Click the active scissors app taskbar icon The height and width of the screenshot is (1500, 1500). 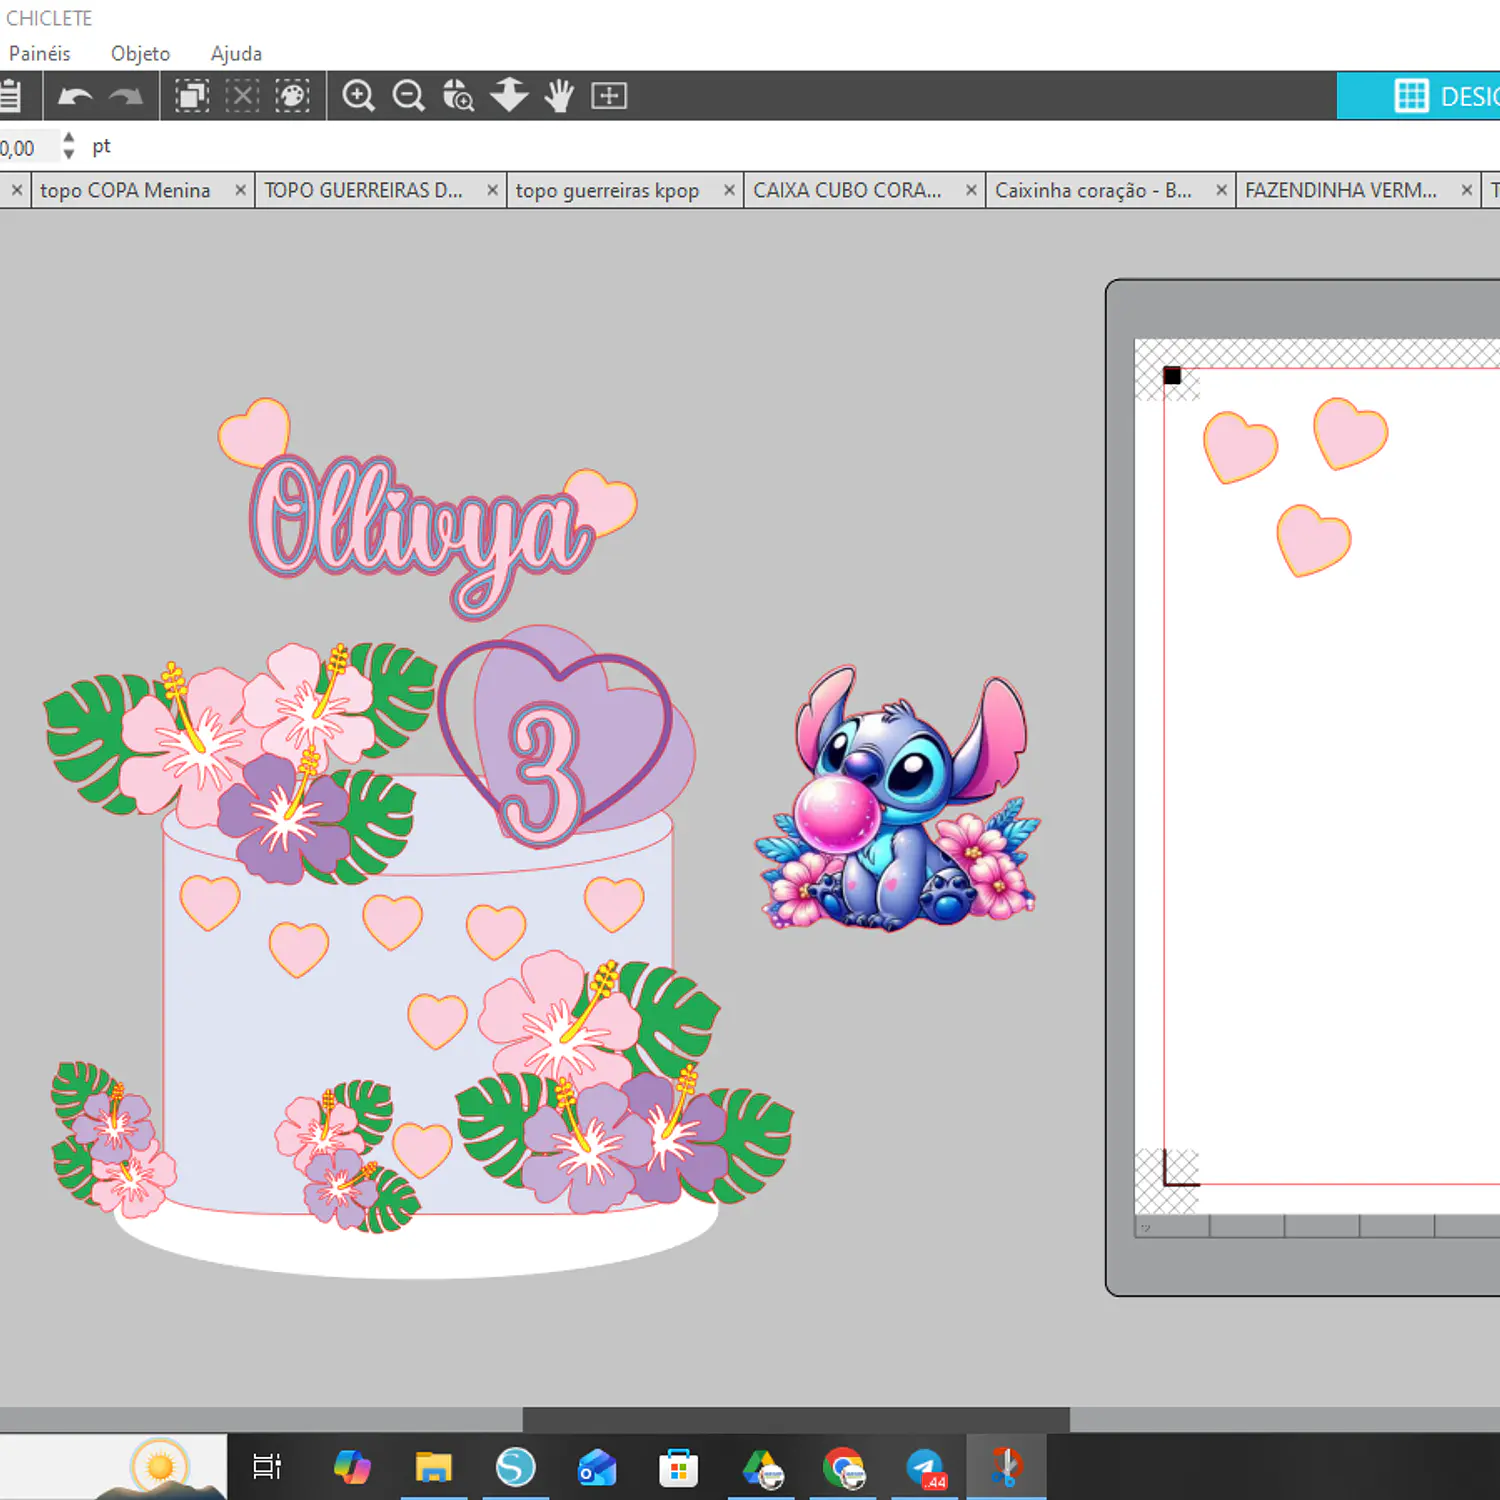[x=1007, y=1467]
